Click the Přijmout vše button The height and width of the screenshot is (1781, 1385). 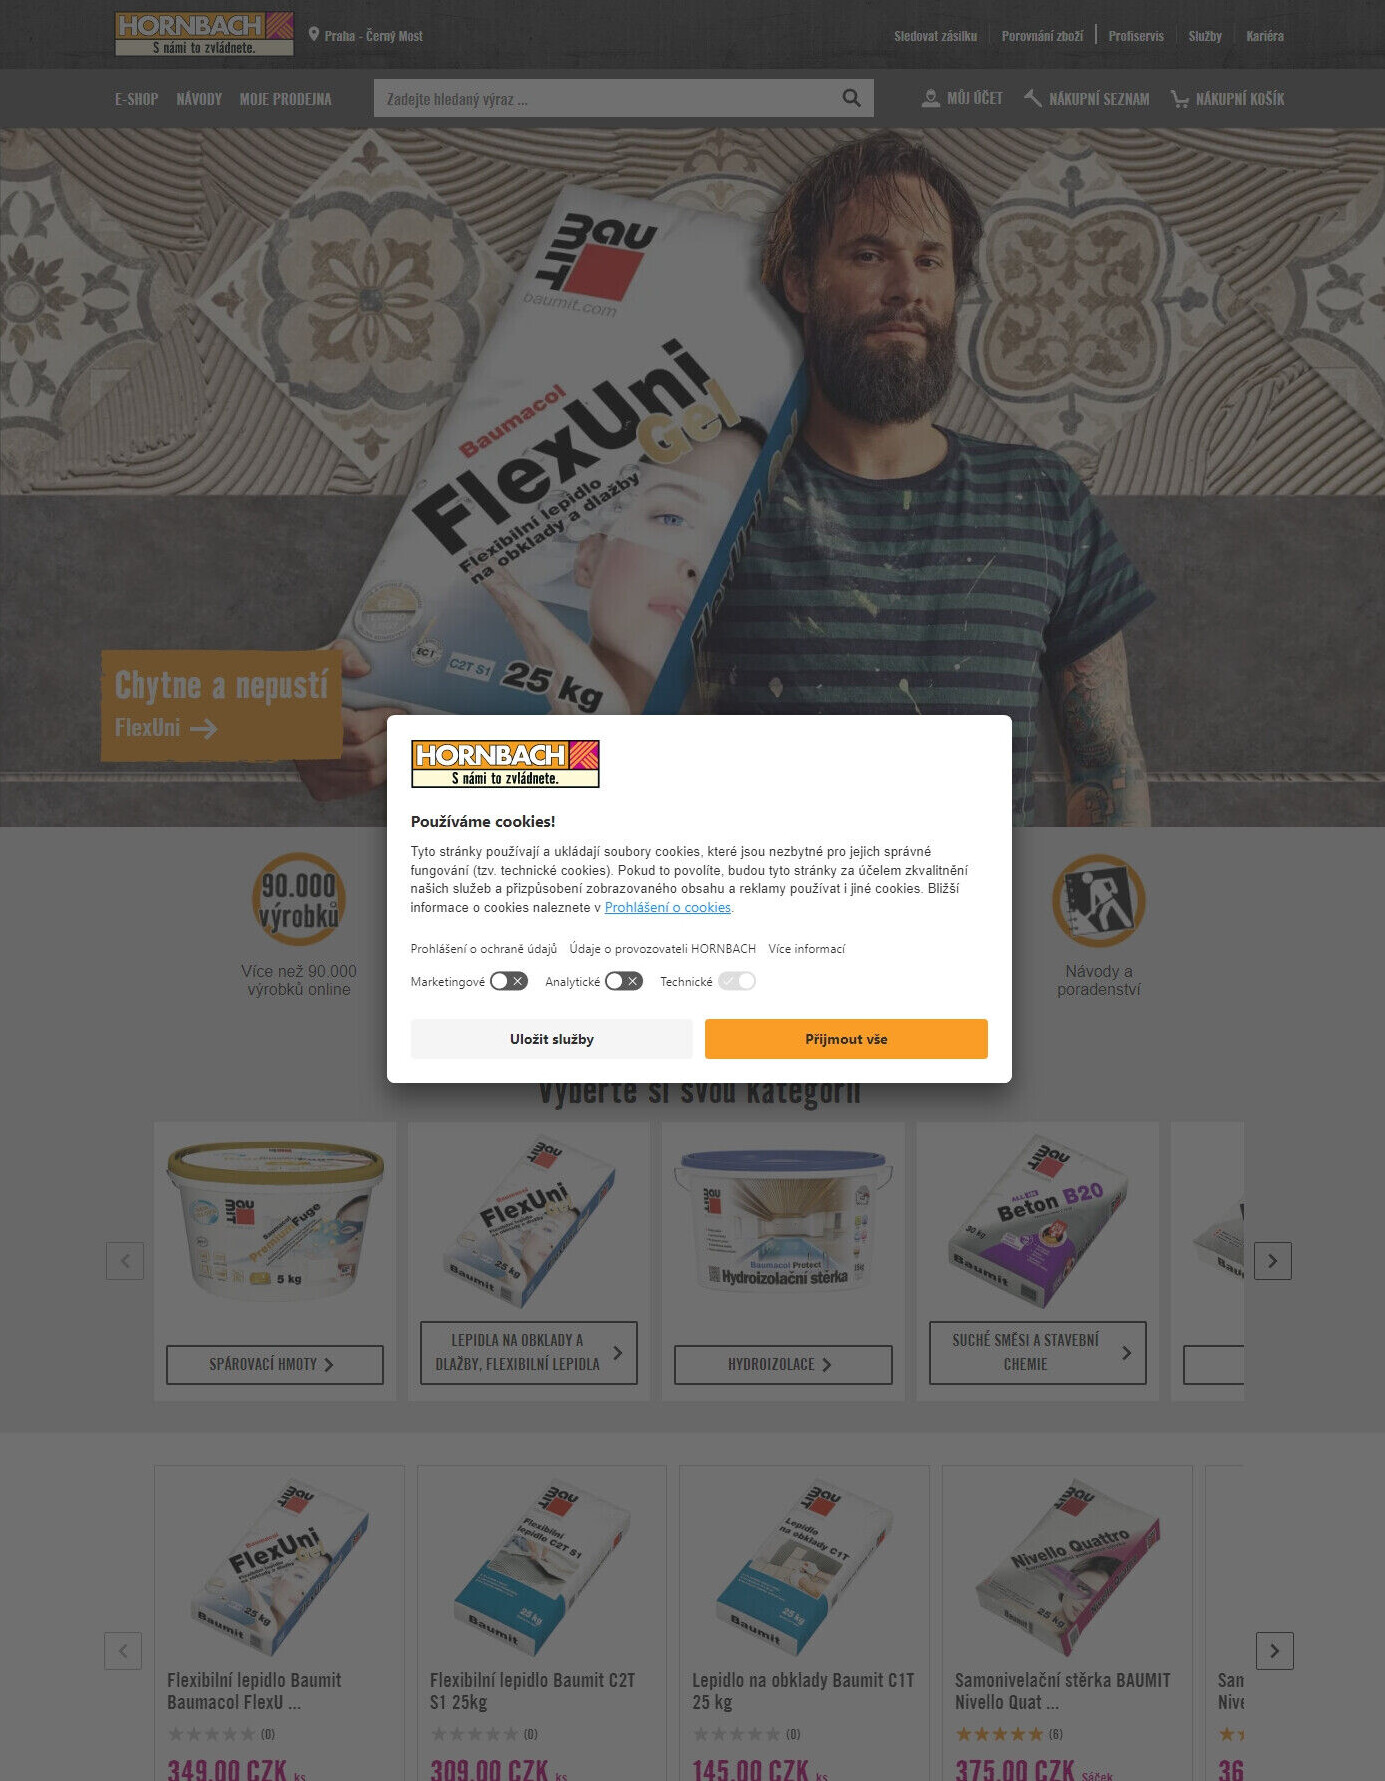(x=846, y=1039)
